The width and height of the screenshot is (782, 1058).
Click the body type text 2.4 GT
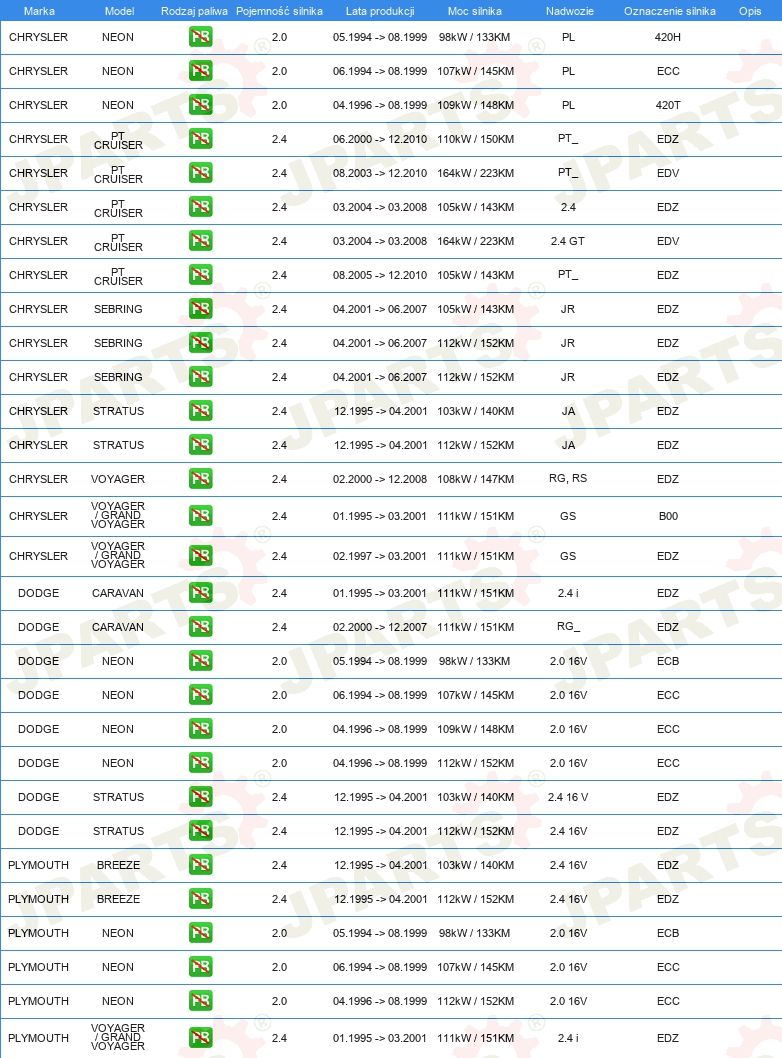tap(568, 241)
